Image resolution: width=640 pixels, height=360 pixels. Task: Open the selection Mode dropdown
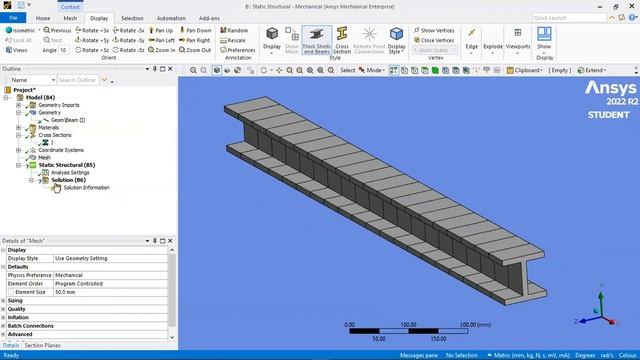coord(372,70)
